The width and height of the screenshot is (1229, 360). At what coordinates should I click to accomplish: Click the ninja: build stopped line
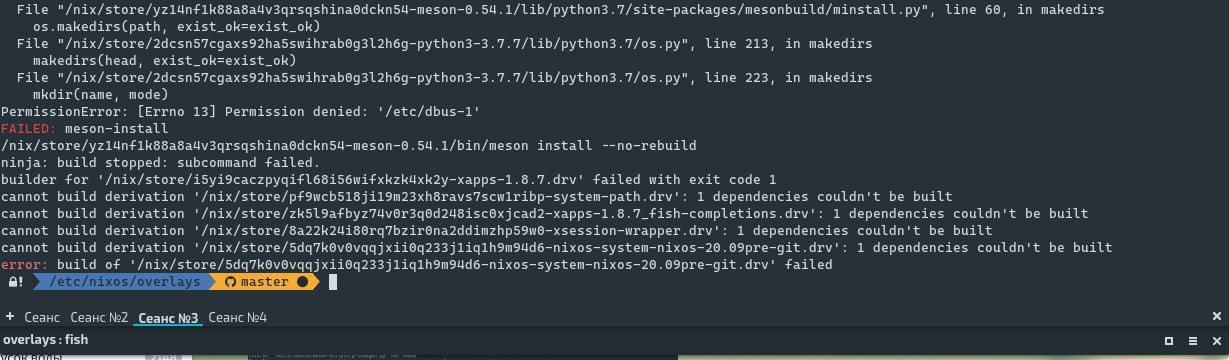[161, 161]
